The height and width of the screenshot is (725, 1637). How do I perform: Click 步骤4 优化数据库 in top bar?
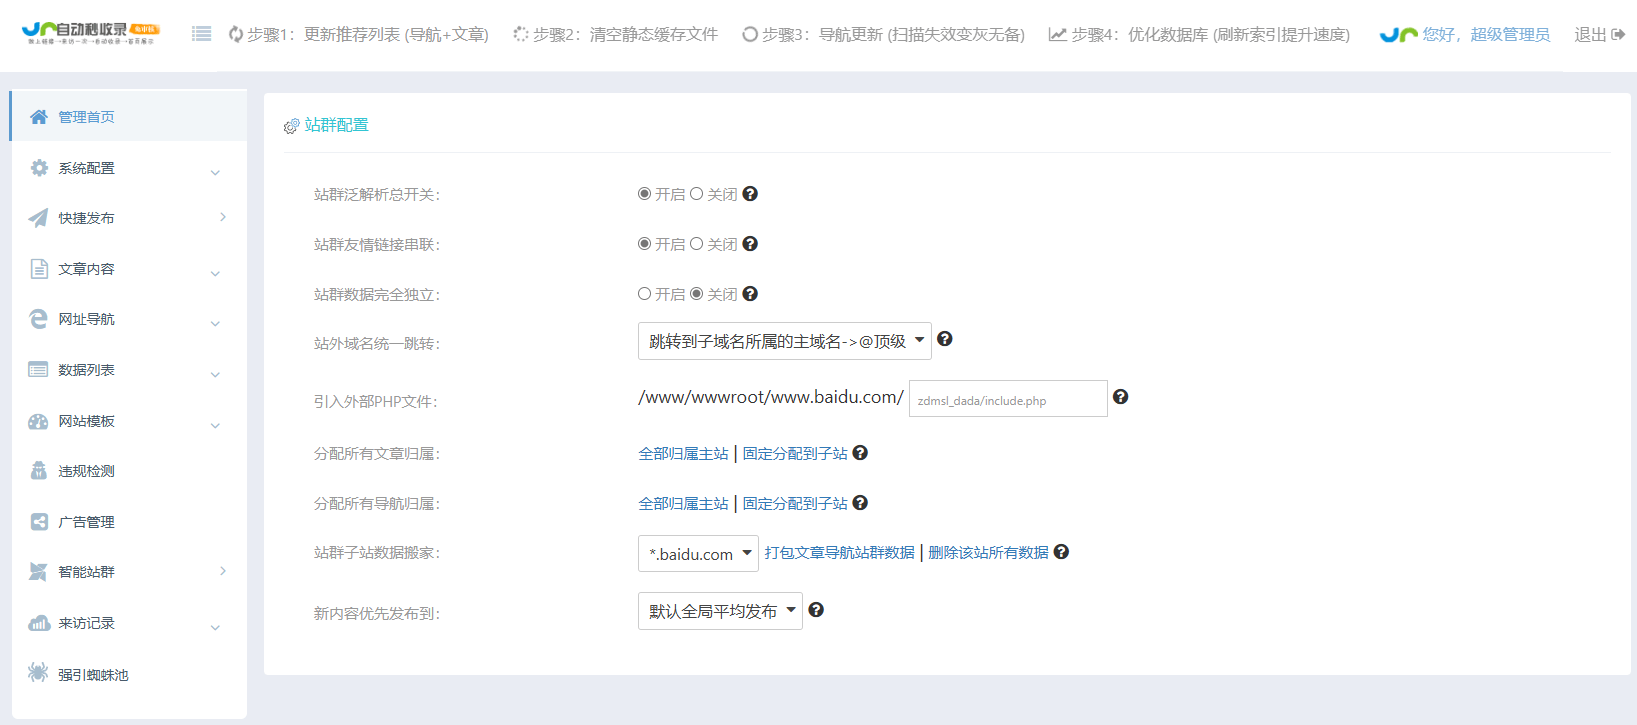pyautogui.click(x=1199, y=34)
